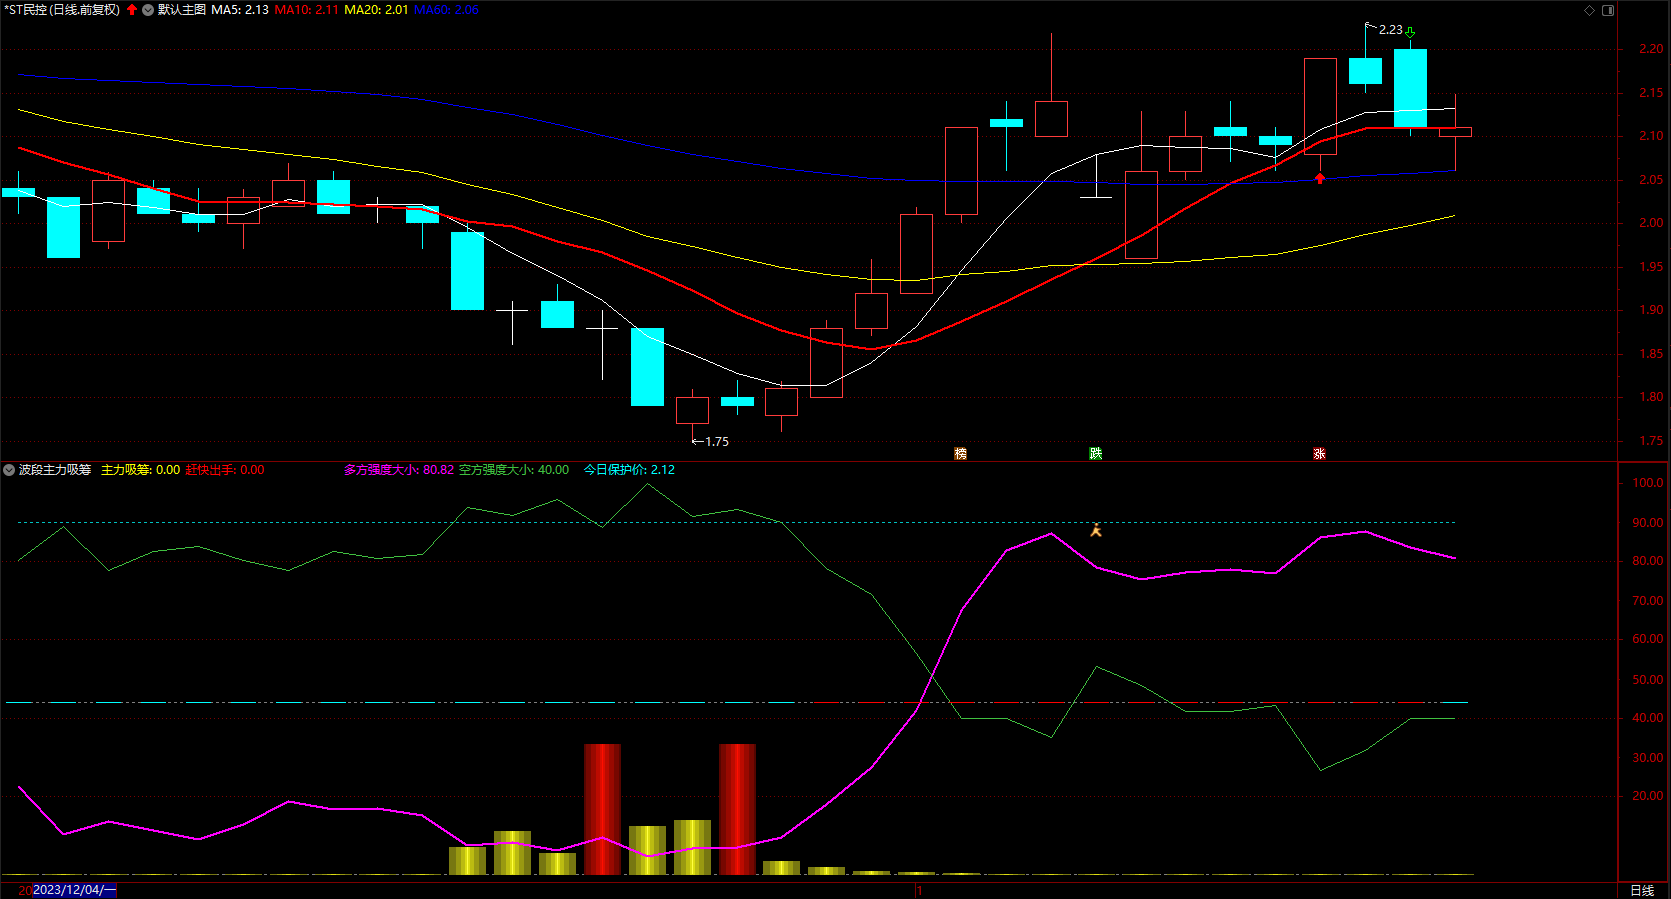This screenshot has width=1671, height=899.
Task: Click the 赶快出手: 0.00 value
Action: click(225, 470)
